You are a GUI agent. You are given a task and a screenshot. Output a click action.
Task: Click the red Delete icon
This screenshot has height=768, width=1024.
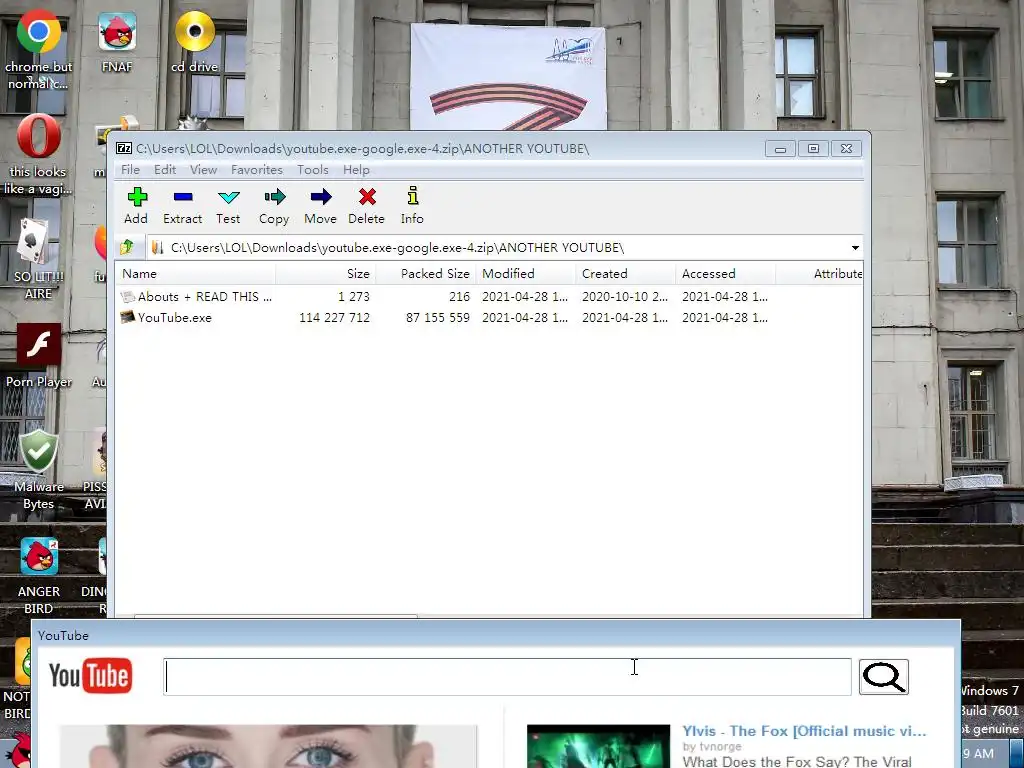pos(367,197)
